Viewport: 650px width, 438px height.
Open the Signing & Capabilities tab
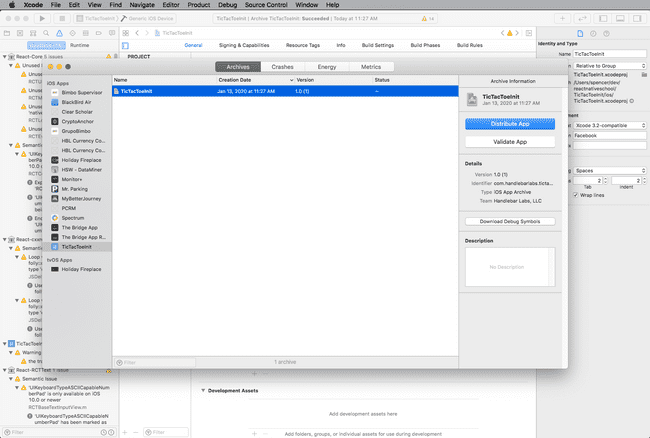[244, 45]
